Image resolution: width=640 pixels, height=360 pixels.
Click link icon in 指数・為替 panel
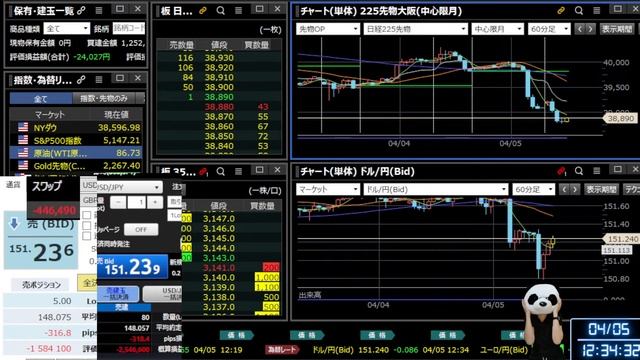pyautogui.click(x=81, y=80)
